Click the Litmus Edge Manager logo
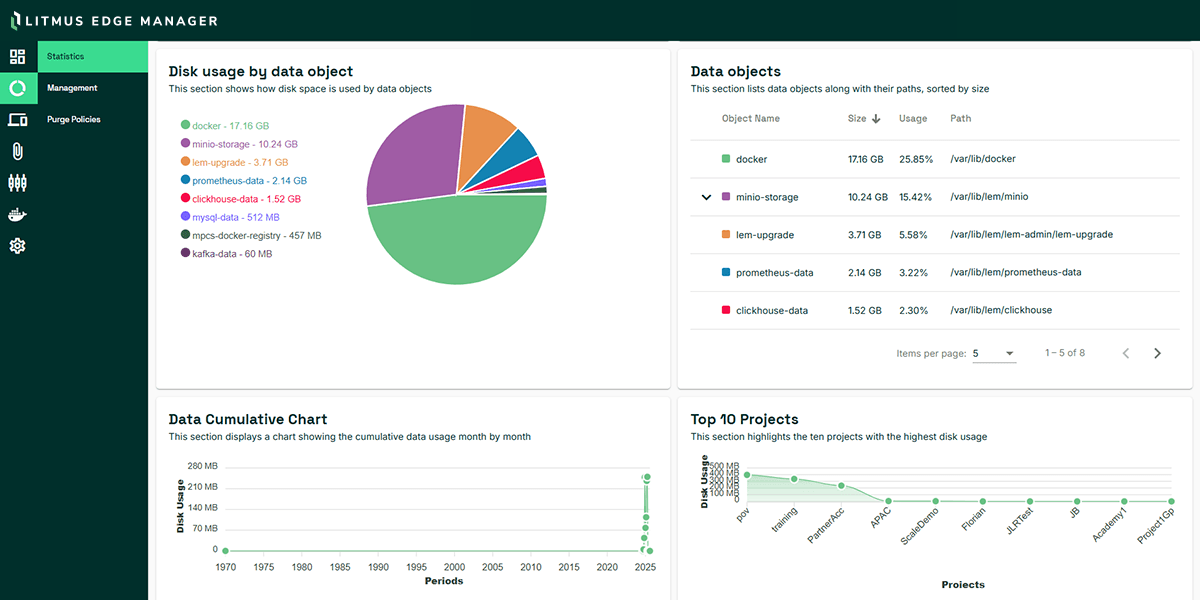The width and height of the screenshot is (1200, 600). click(113, 19)
